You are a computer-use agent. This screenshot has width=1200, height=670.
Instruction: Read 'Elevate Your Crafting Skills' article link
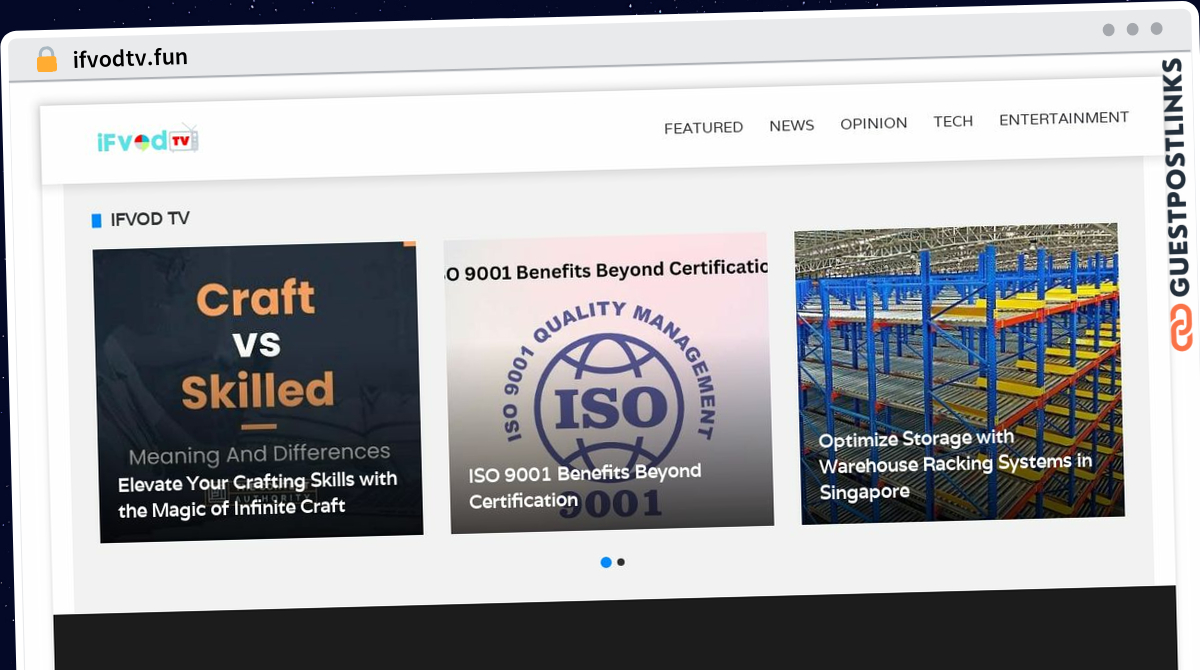pyautogui.click(x=258, y=494)
